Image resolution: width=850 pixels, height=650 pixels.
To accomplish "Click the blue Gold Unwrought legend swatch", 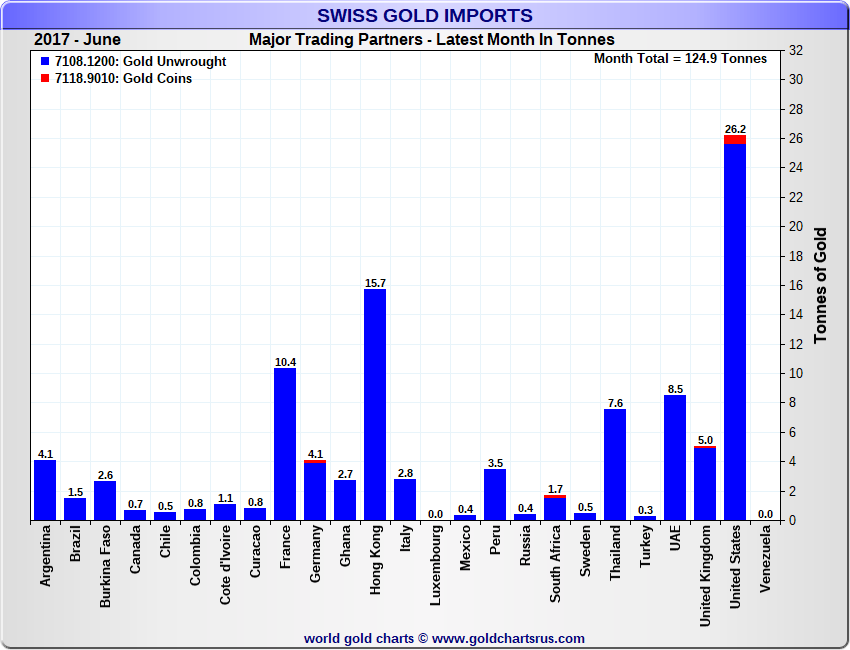I will tap(45, 62).
